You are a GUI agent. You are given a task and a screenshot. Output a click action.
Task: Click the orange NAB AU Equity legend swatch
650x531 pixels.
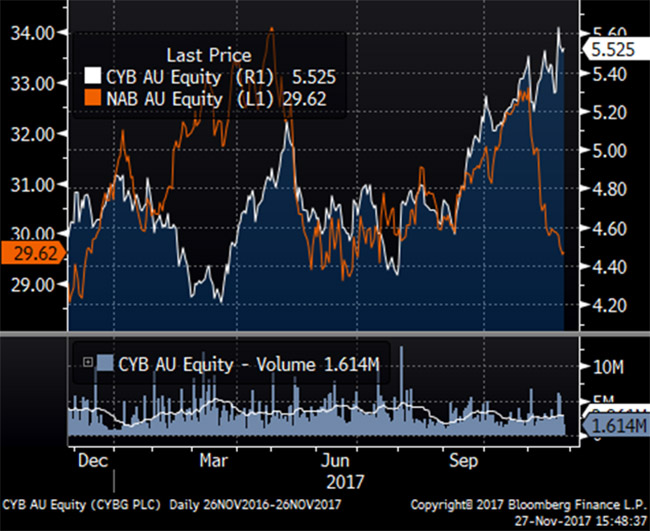click(91, 97)
